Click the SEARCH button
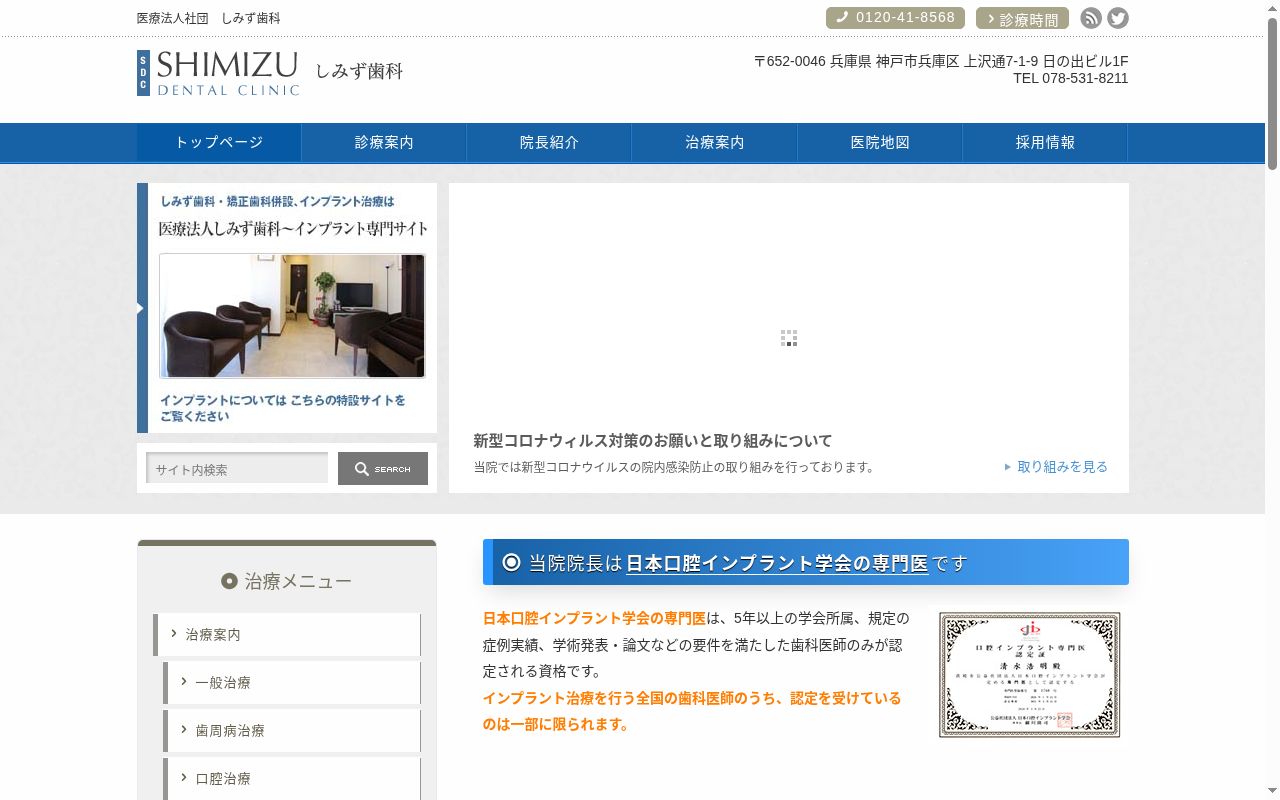This screenshot has width=1280, height=800. [383, 468]
